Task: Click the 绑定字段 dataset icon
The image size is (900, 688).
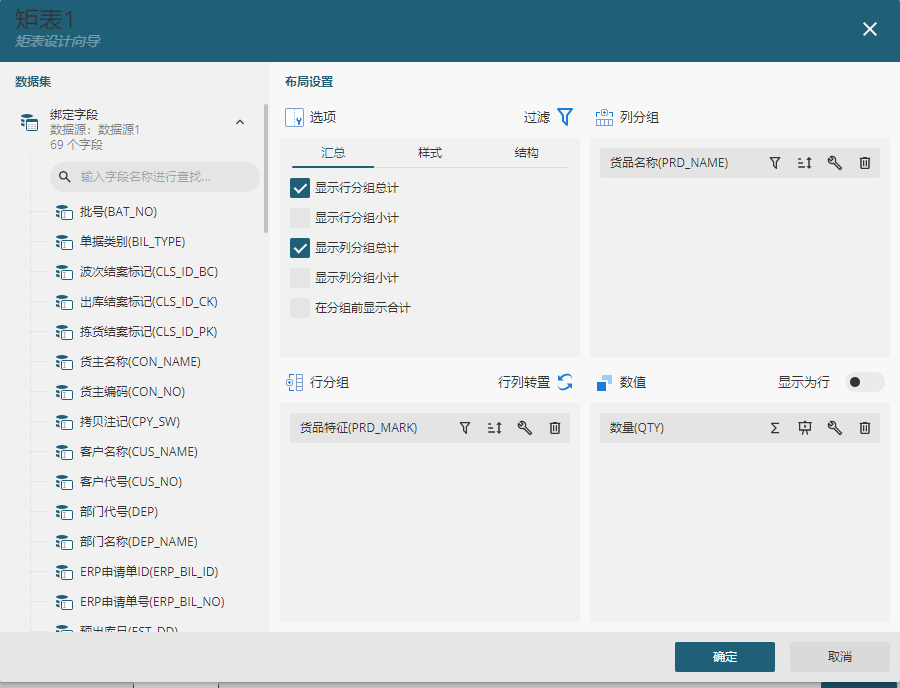Action: coord(29,122)
